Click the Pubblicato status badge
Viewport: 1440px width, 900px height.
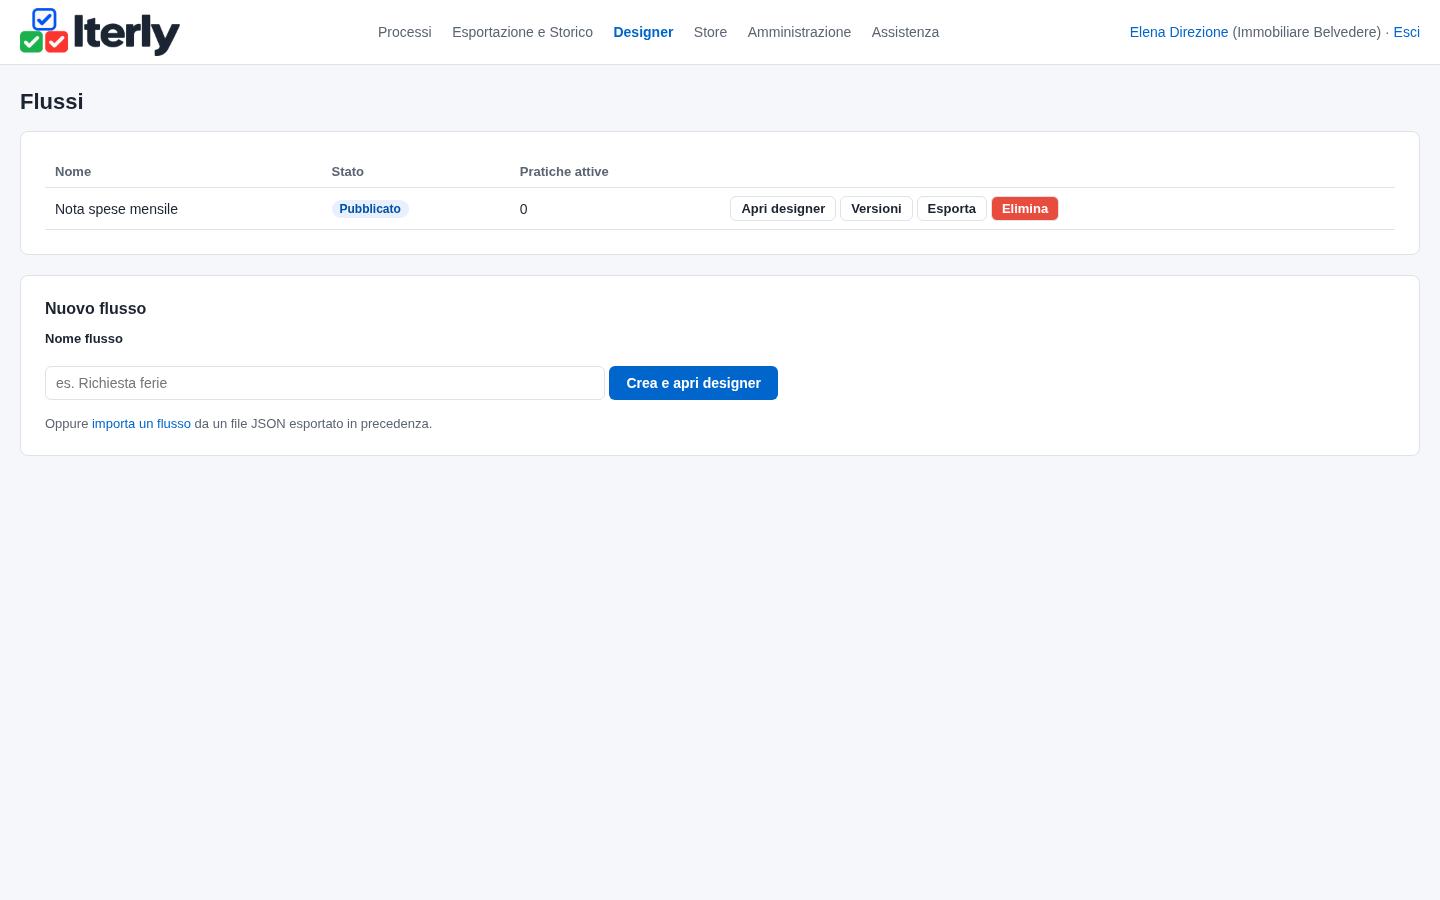tap(370, 209)
